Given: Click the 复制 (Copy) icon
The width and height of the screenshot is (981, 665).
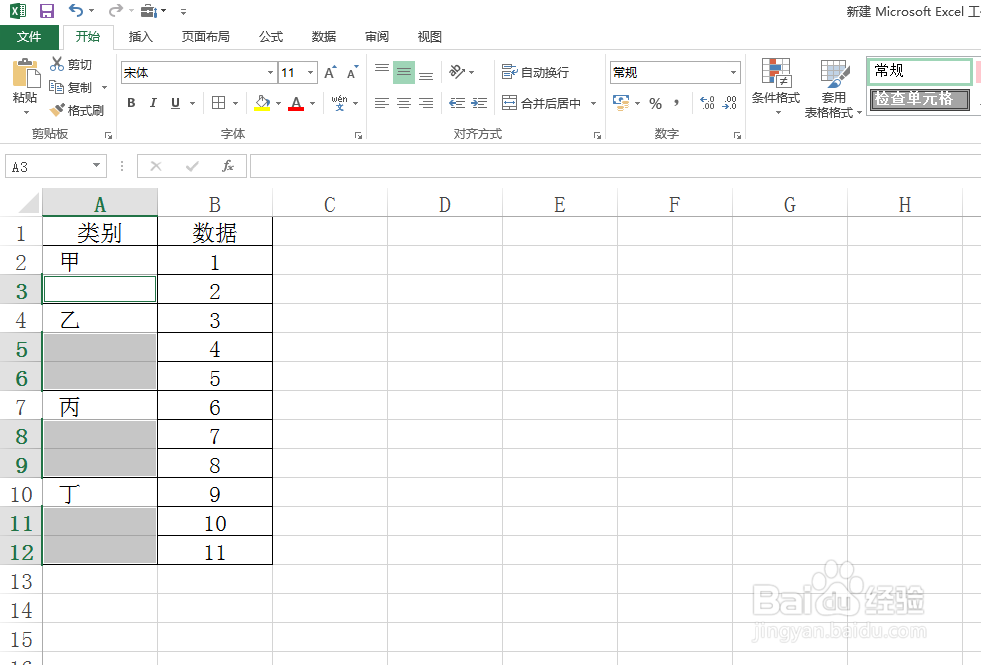Looking at the screenshot, I should pyautogui.click(x=55, y=85).
